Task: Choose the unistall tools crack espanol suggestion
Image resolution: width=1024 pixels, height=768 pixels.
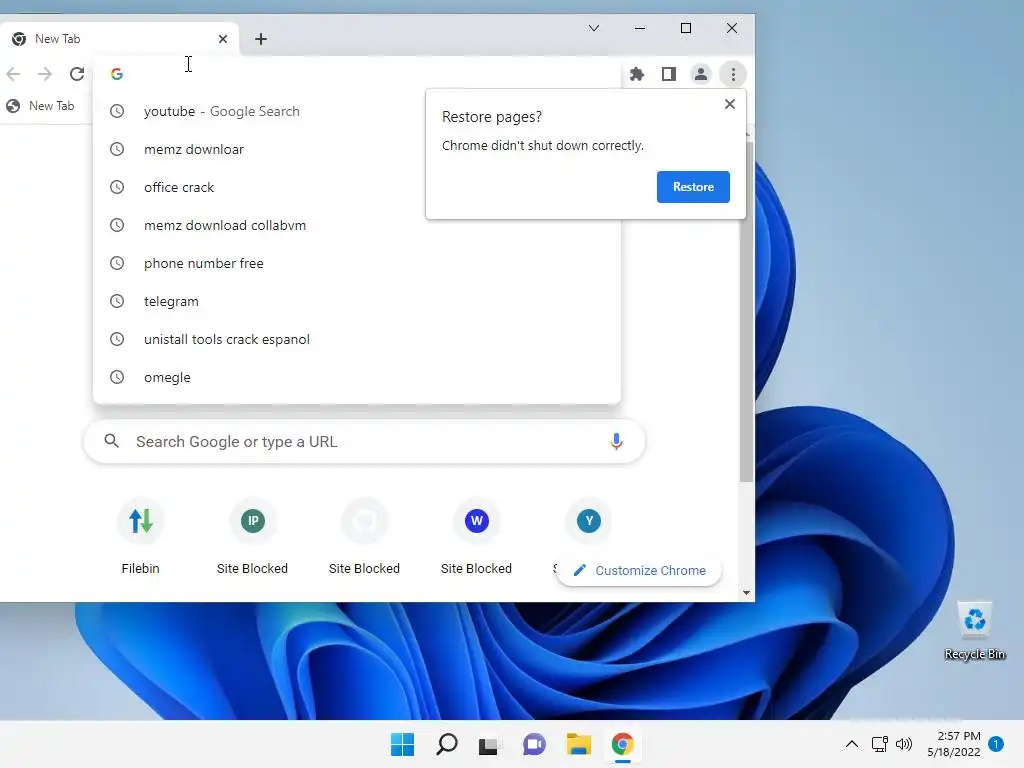Action: click(x=357, y=339)
